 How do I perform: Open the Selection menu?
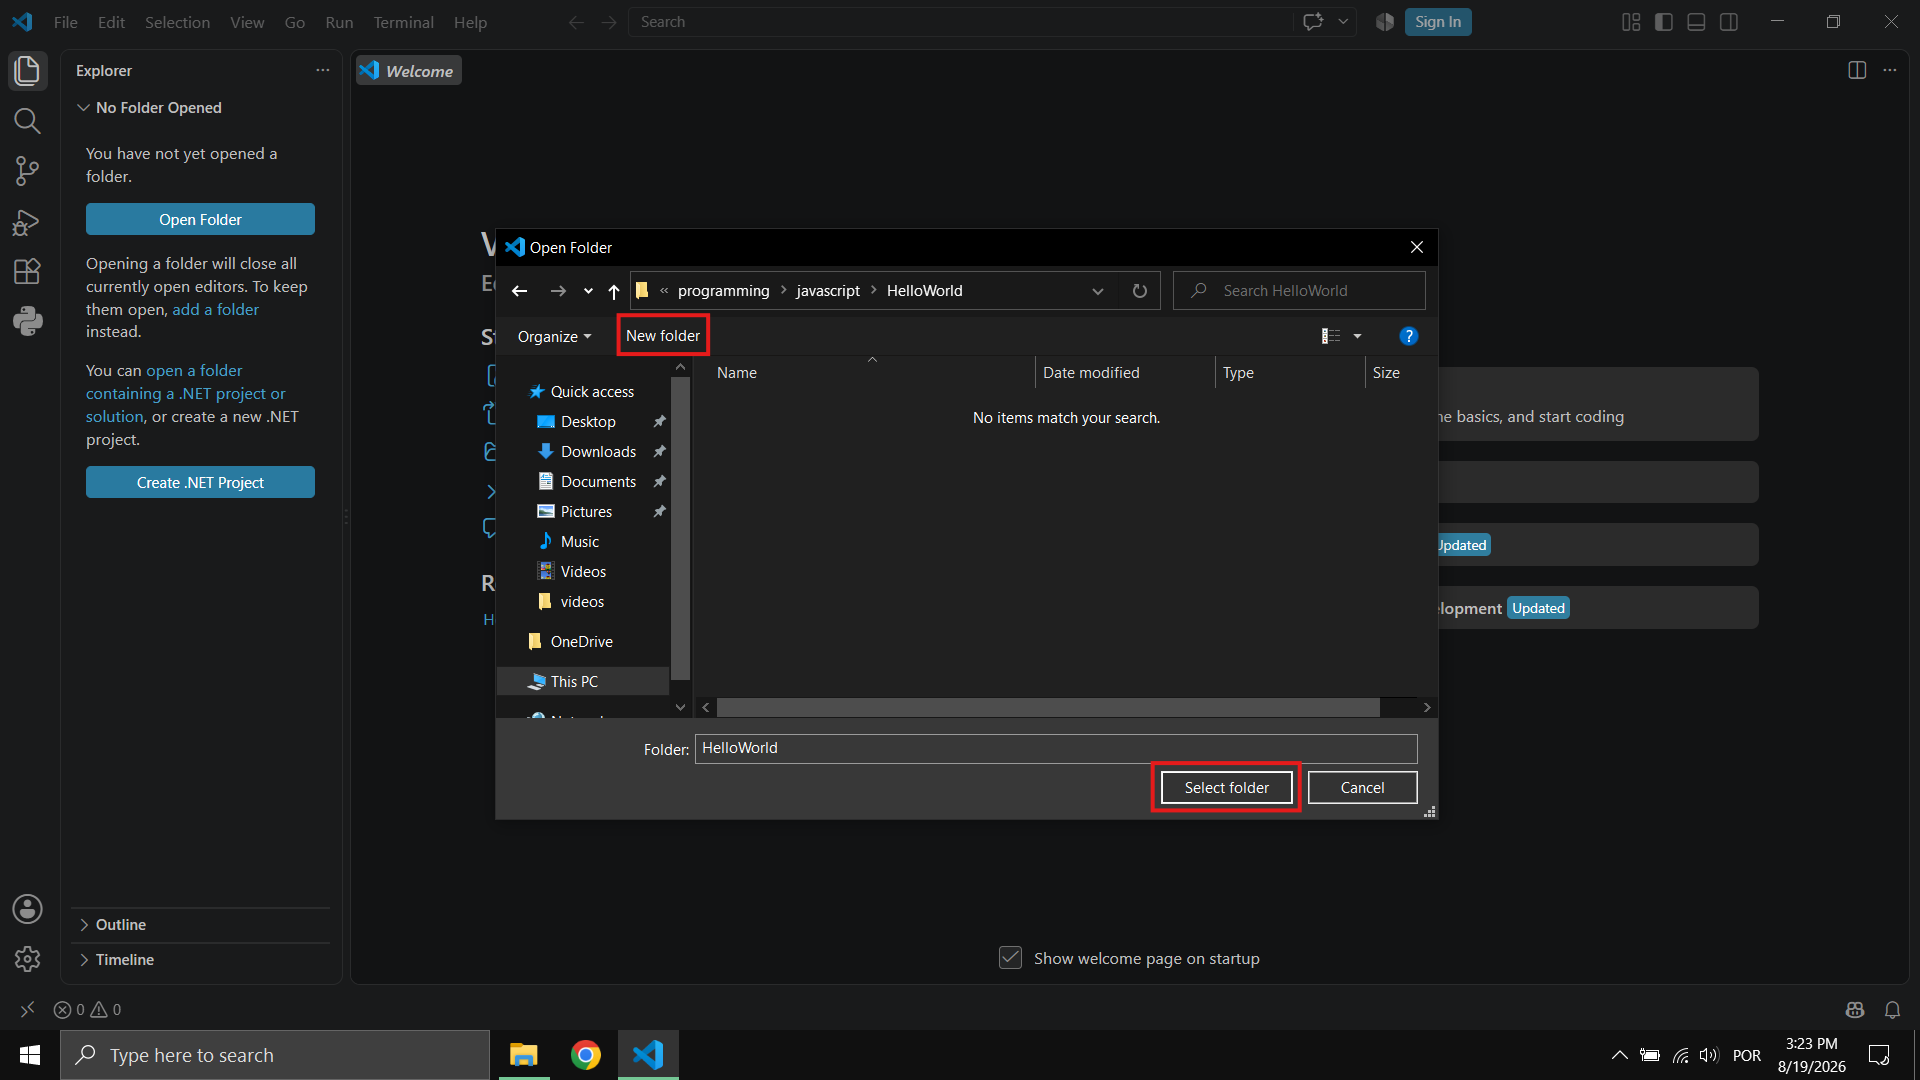click(x=177, y=22)
